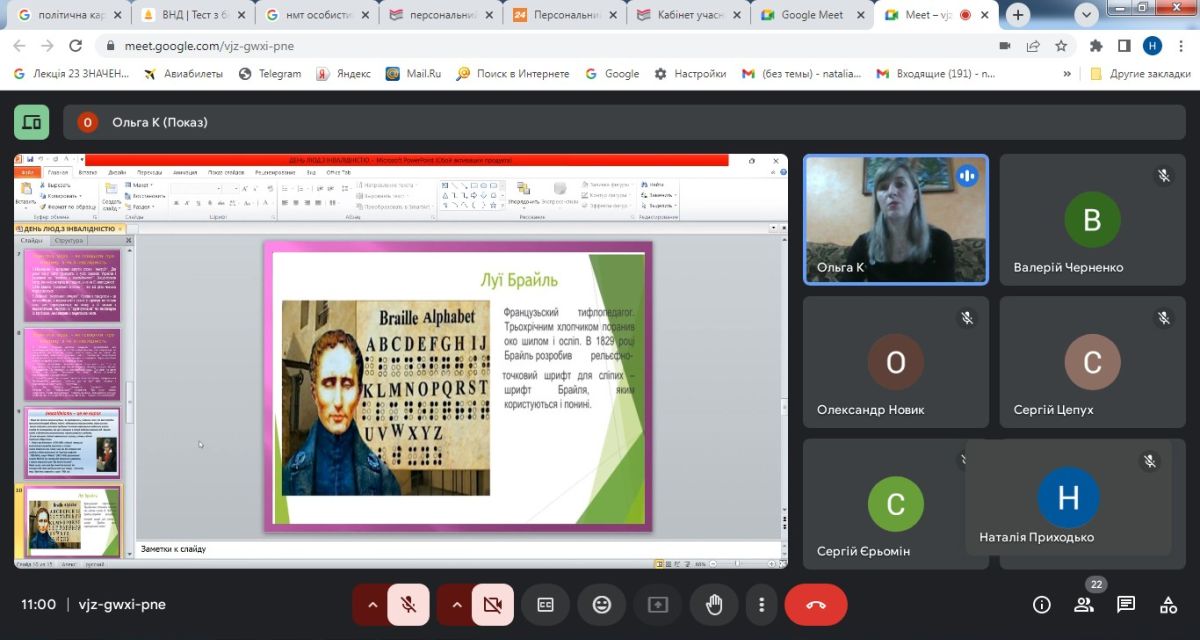The height and width of the screenshot is (640, 1200).
Task: Expand video settings chevron beside camera
Action: [x=457, y=605]
